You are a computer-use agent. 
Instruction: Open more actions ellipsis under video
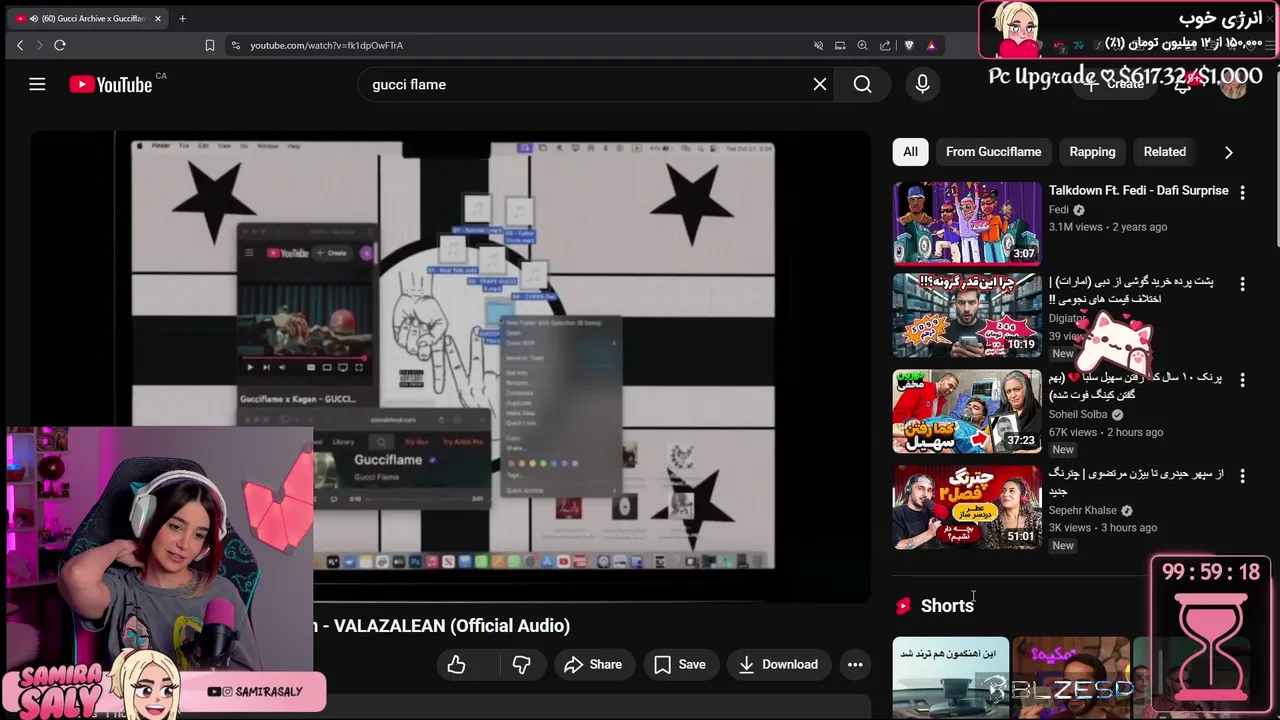(x=855, y=664)
